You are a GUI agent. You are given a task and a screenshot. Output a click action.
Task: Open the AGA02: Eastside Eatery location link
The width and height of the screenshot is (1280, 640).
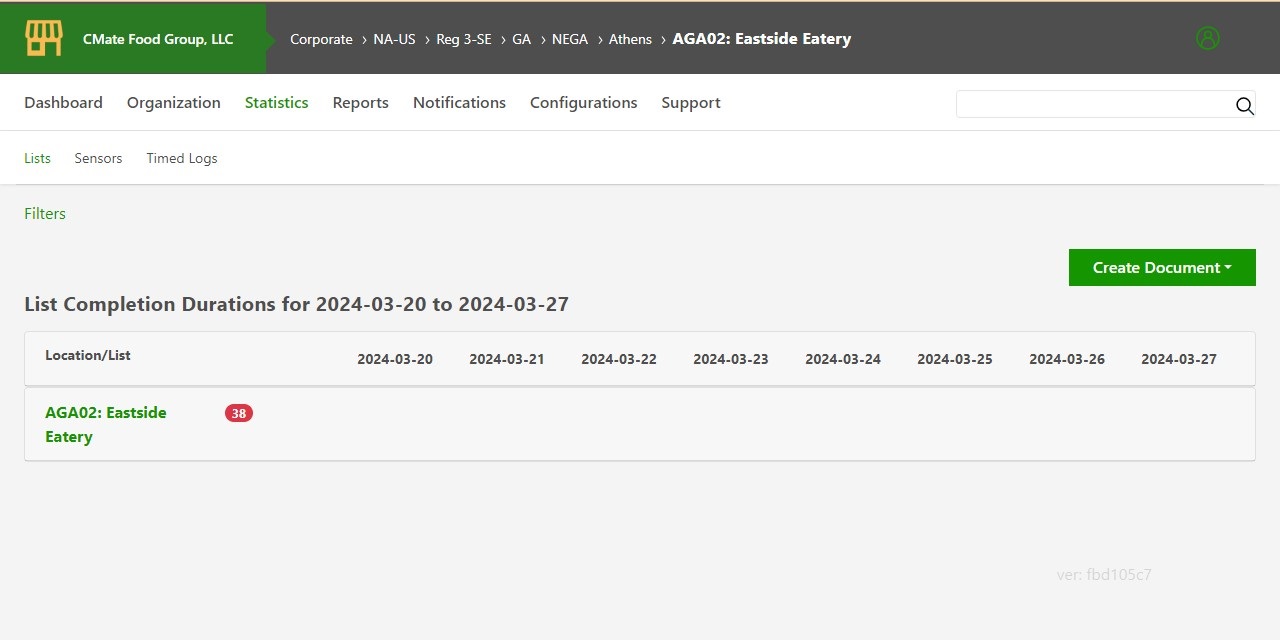[x=106, y=424]
